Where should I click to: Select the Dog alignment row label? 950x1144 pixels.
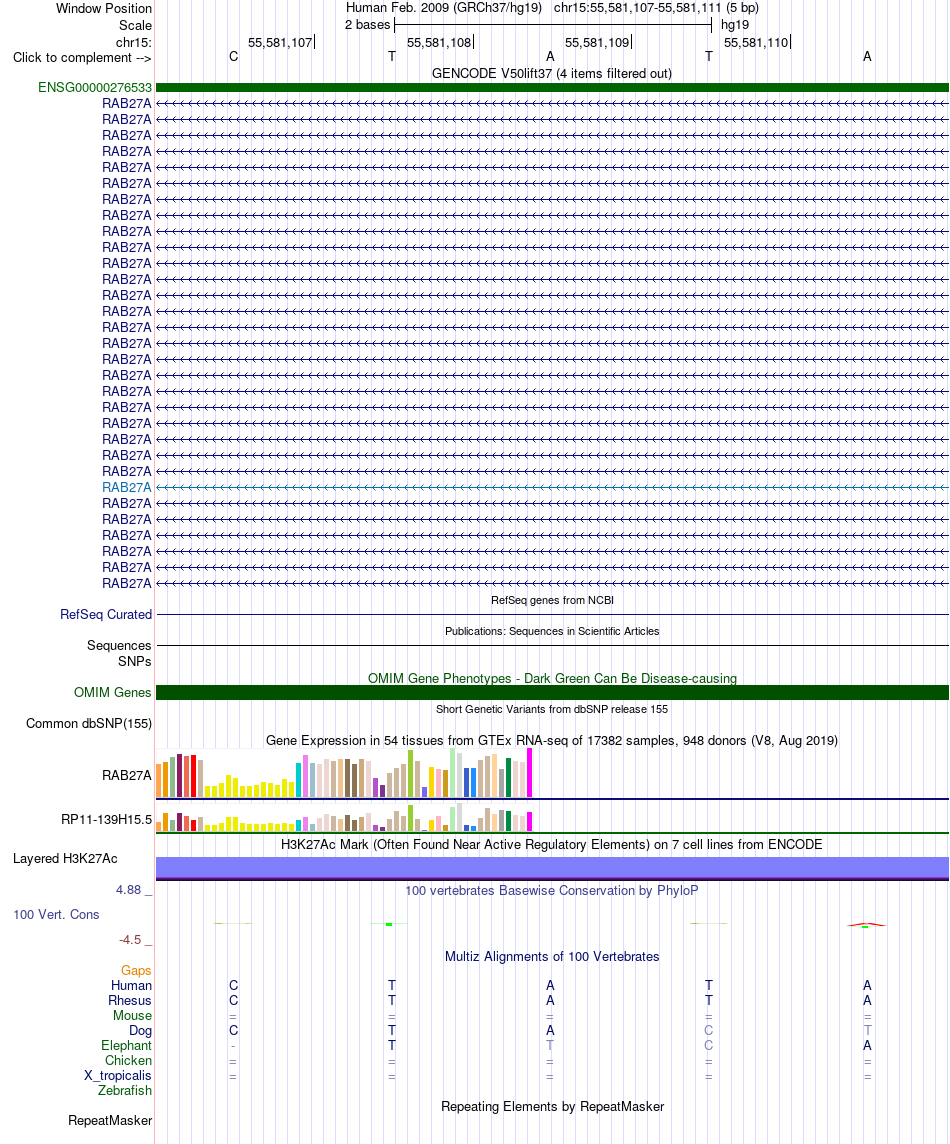coord(140,1031)
